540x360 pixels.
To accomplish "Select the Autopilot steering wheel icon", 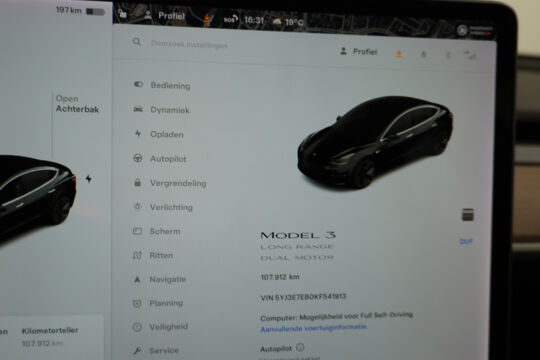I will pyautogui.click(x=138, y=158).
